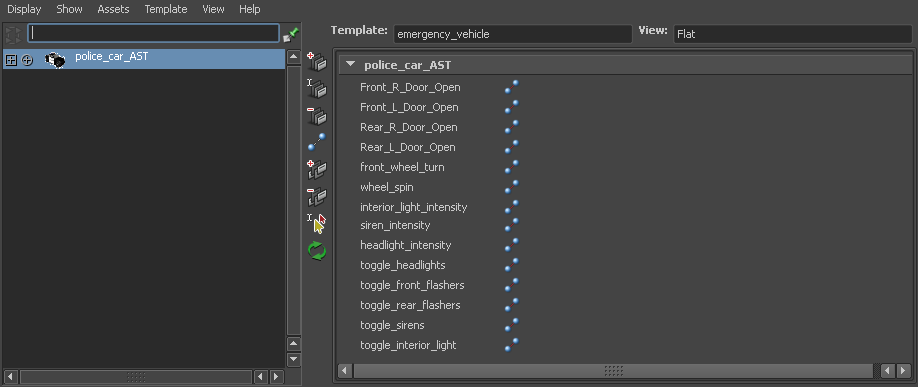Open the Template field showing emergency_vehicle

(513, 34)
